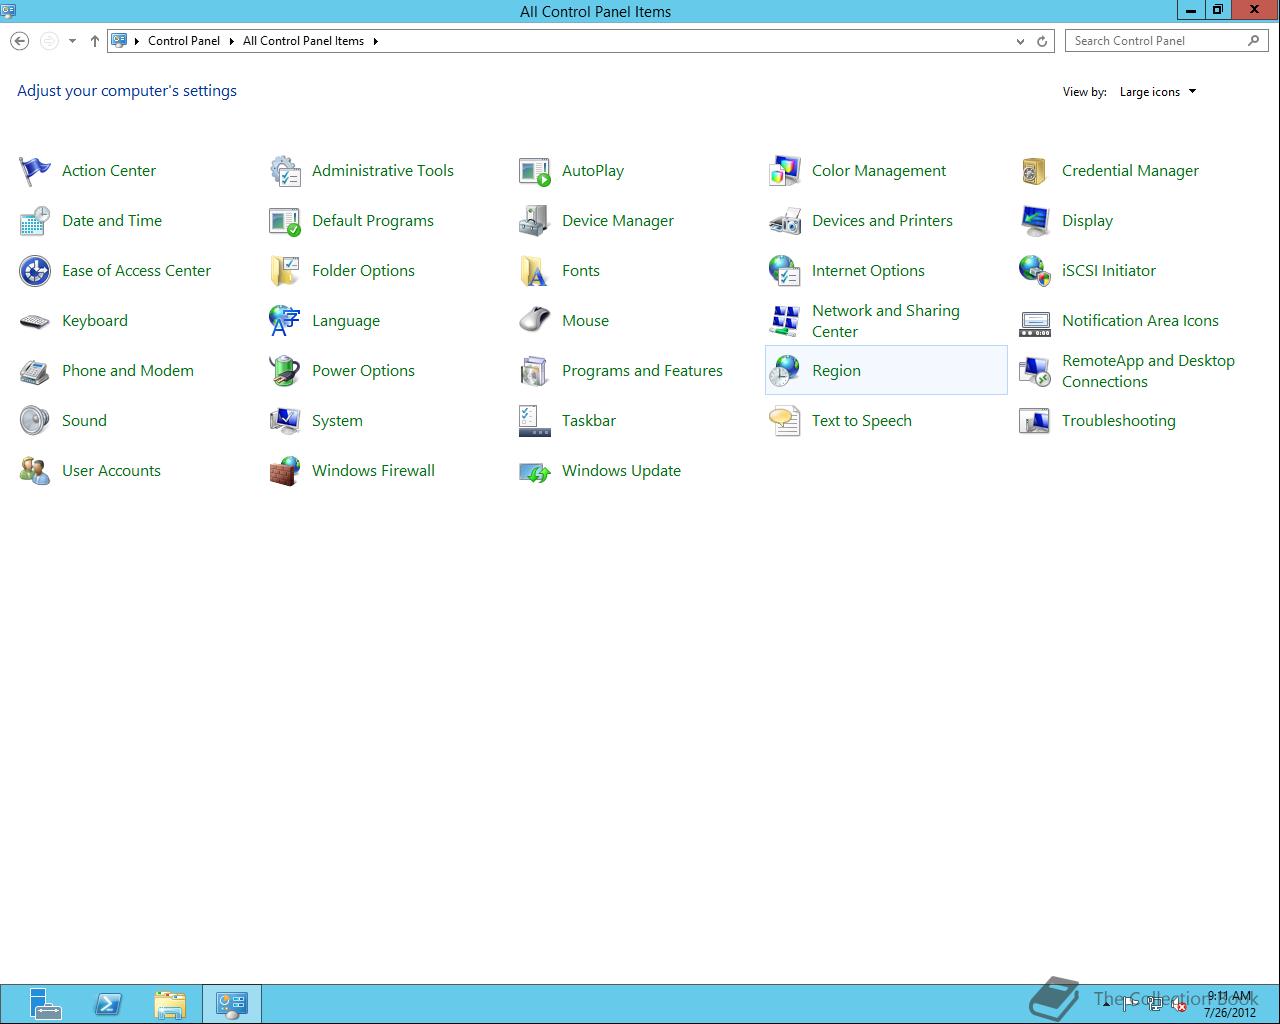
Task: Open the Color Management icon
Action: tap(785, 171)
